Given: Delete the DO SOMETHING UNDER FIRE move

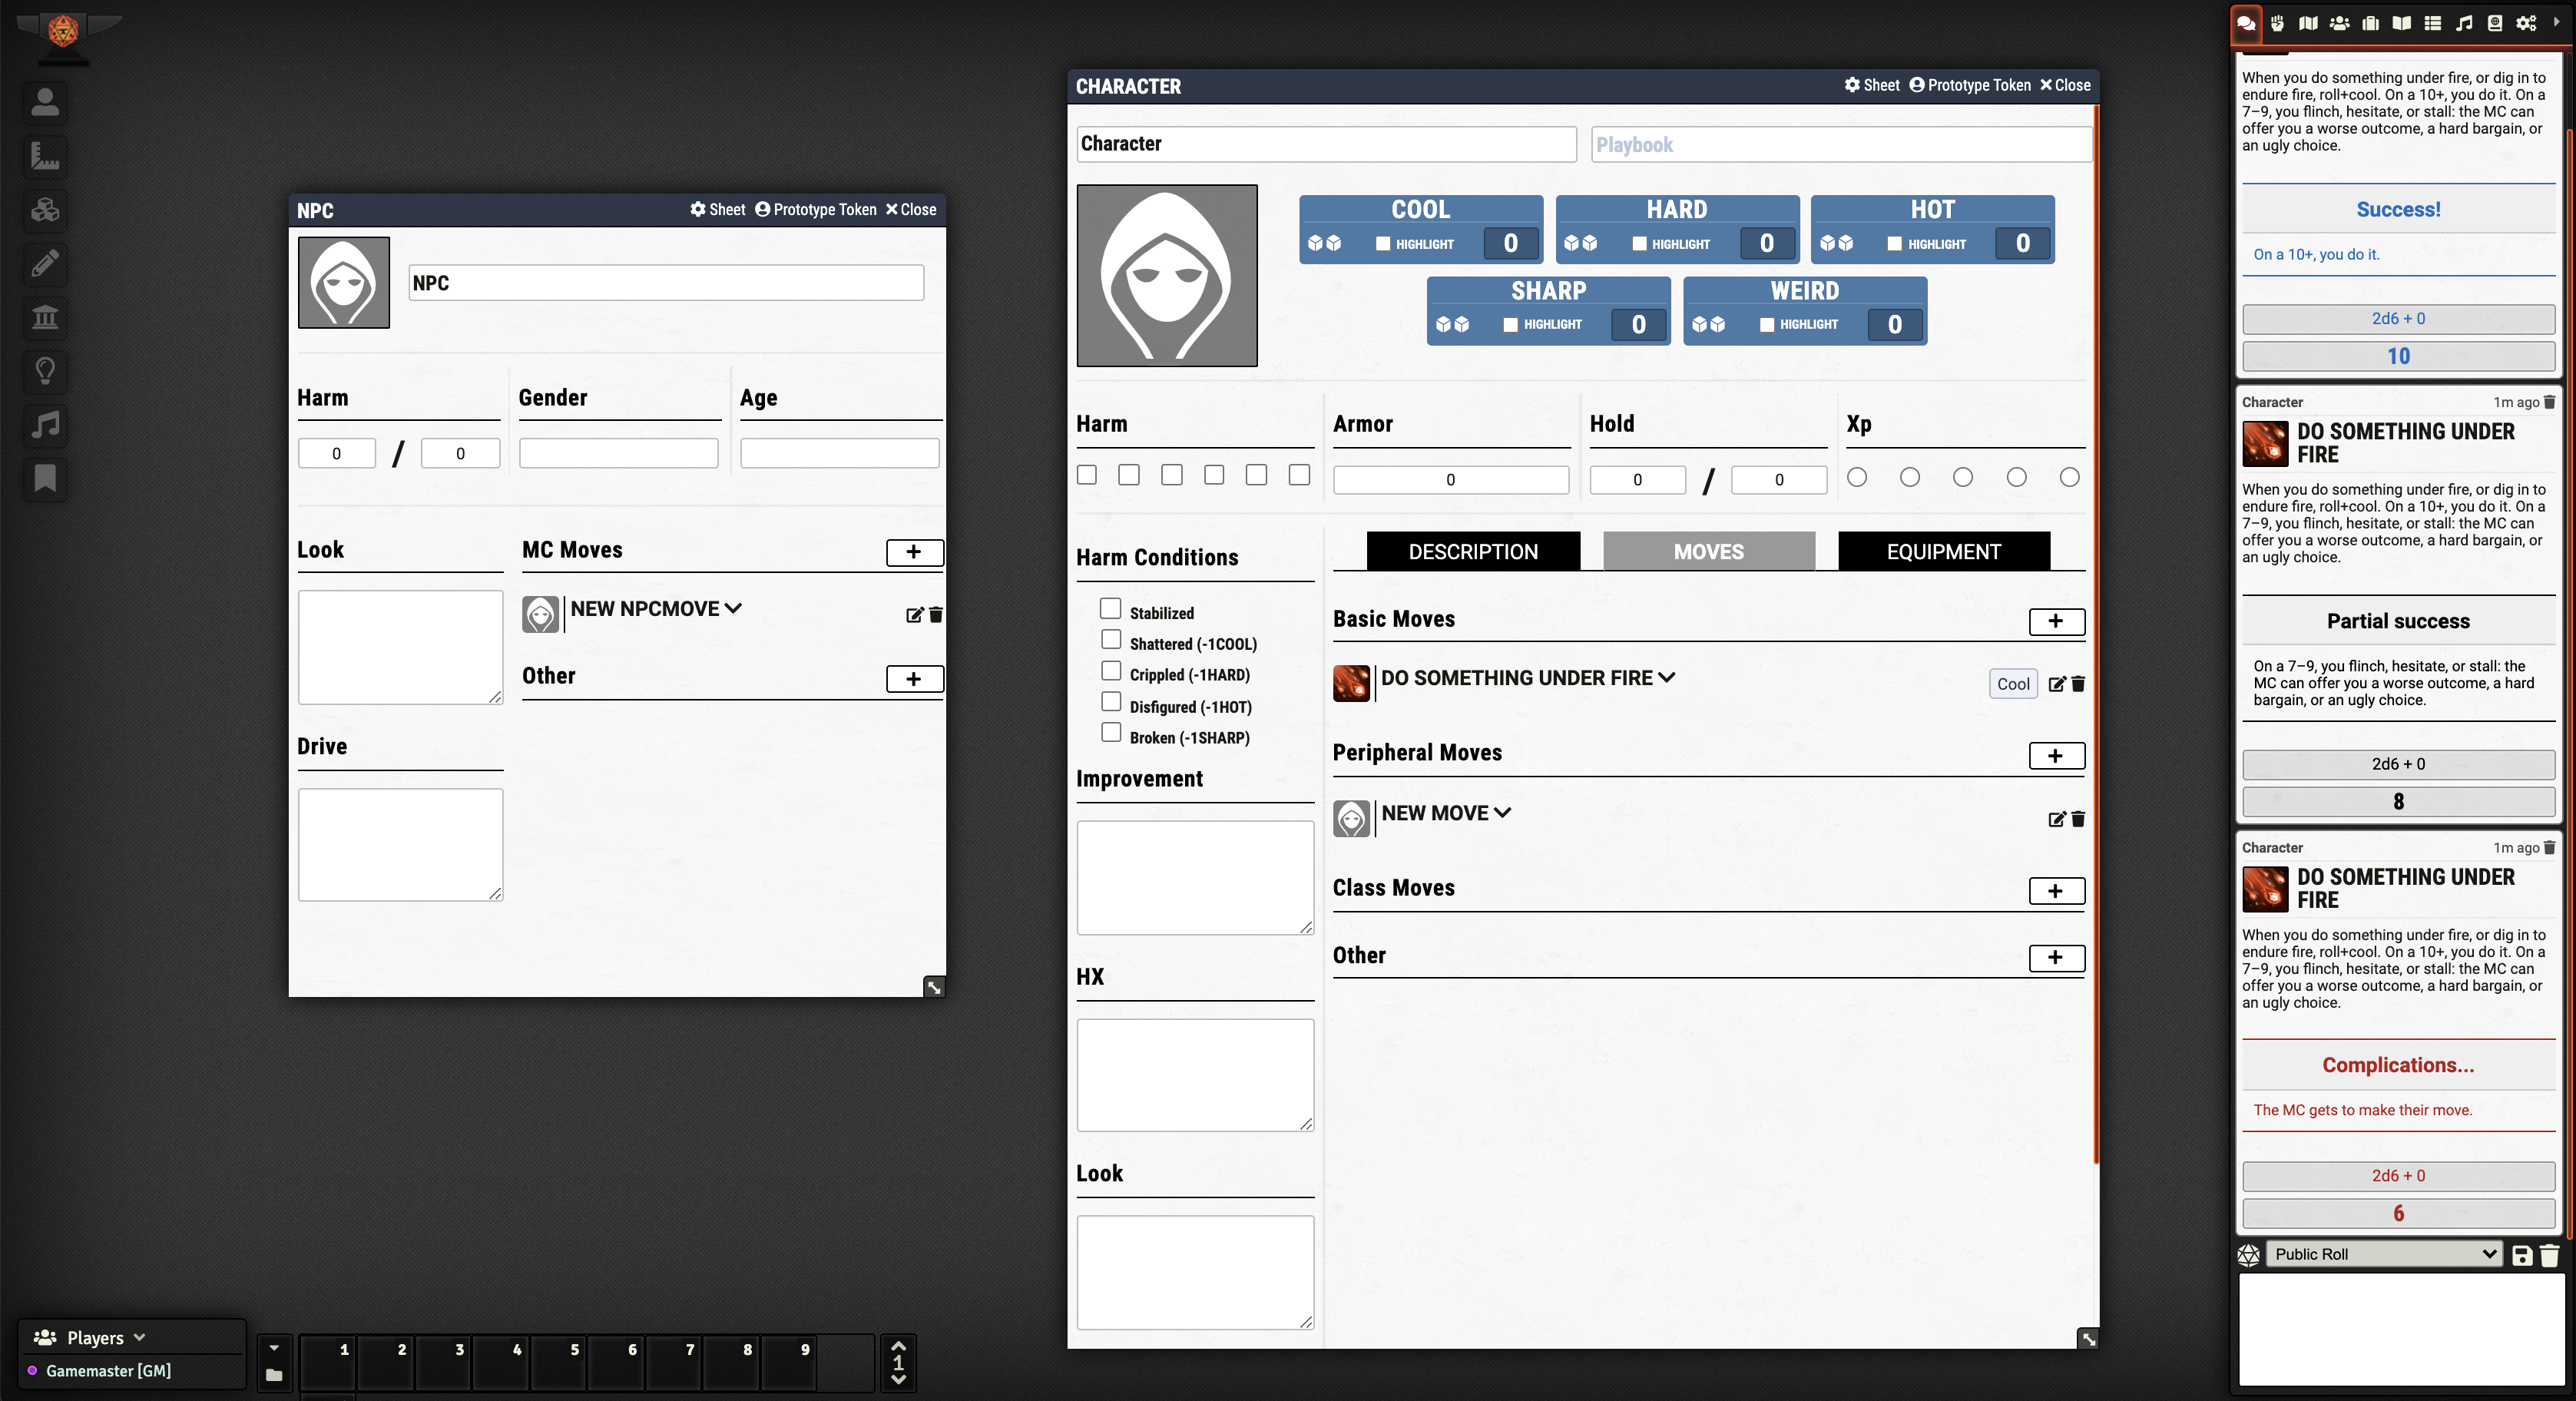Looking at the screenshot, I should point(2078,684).
